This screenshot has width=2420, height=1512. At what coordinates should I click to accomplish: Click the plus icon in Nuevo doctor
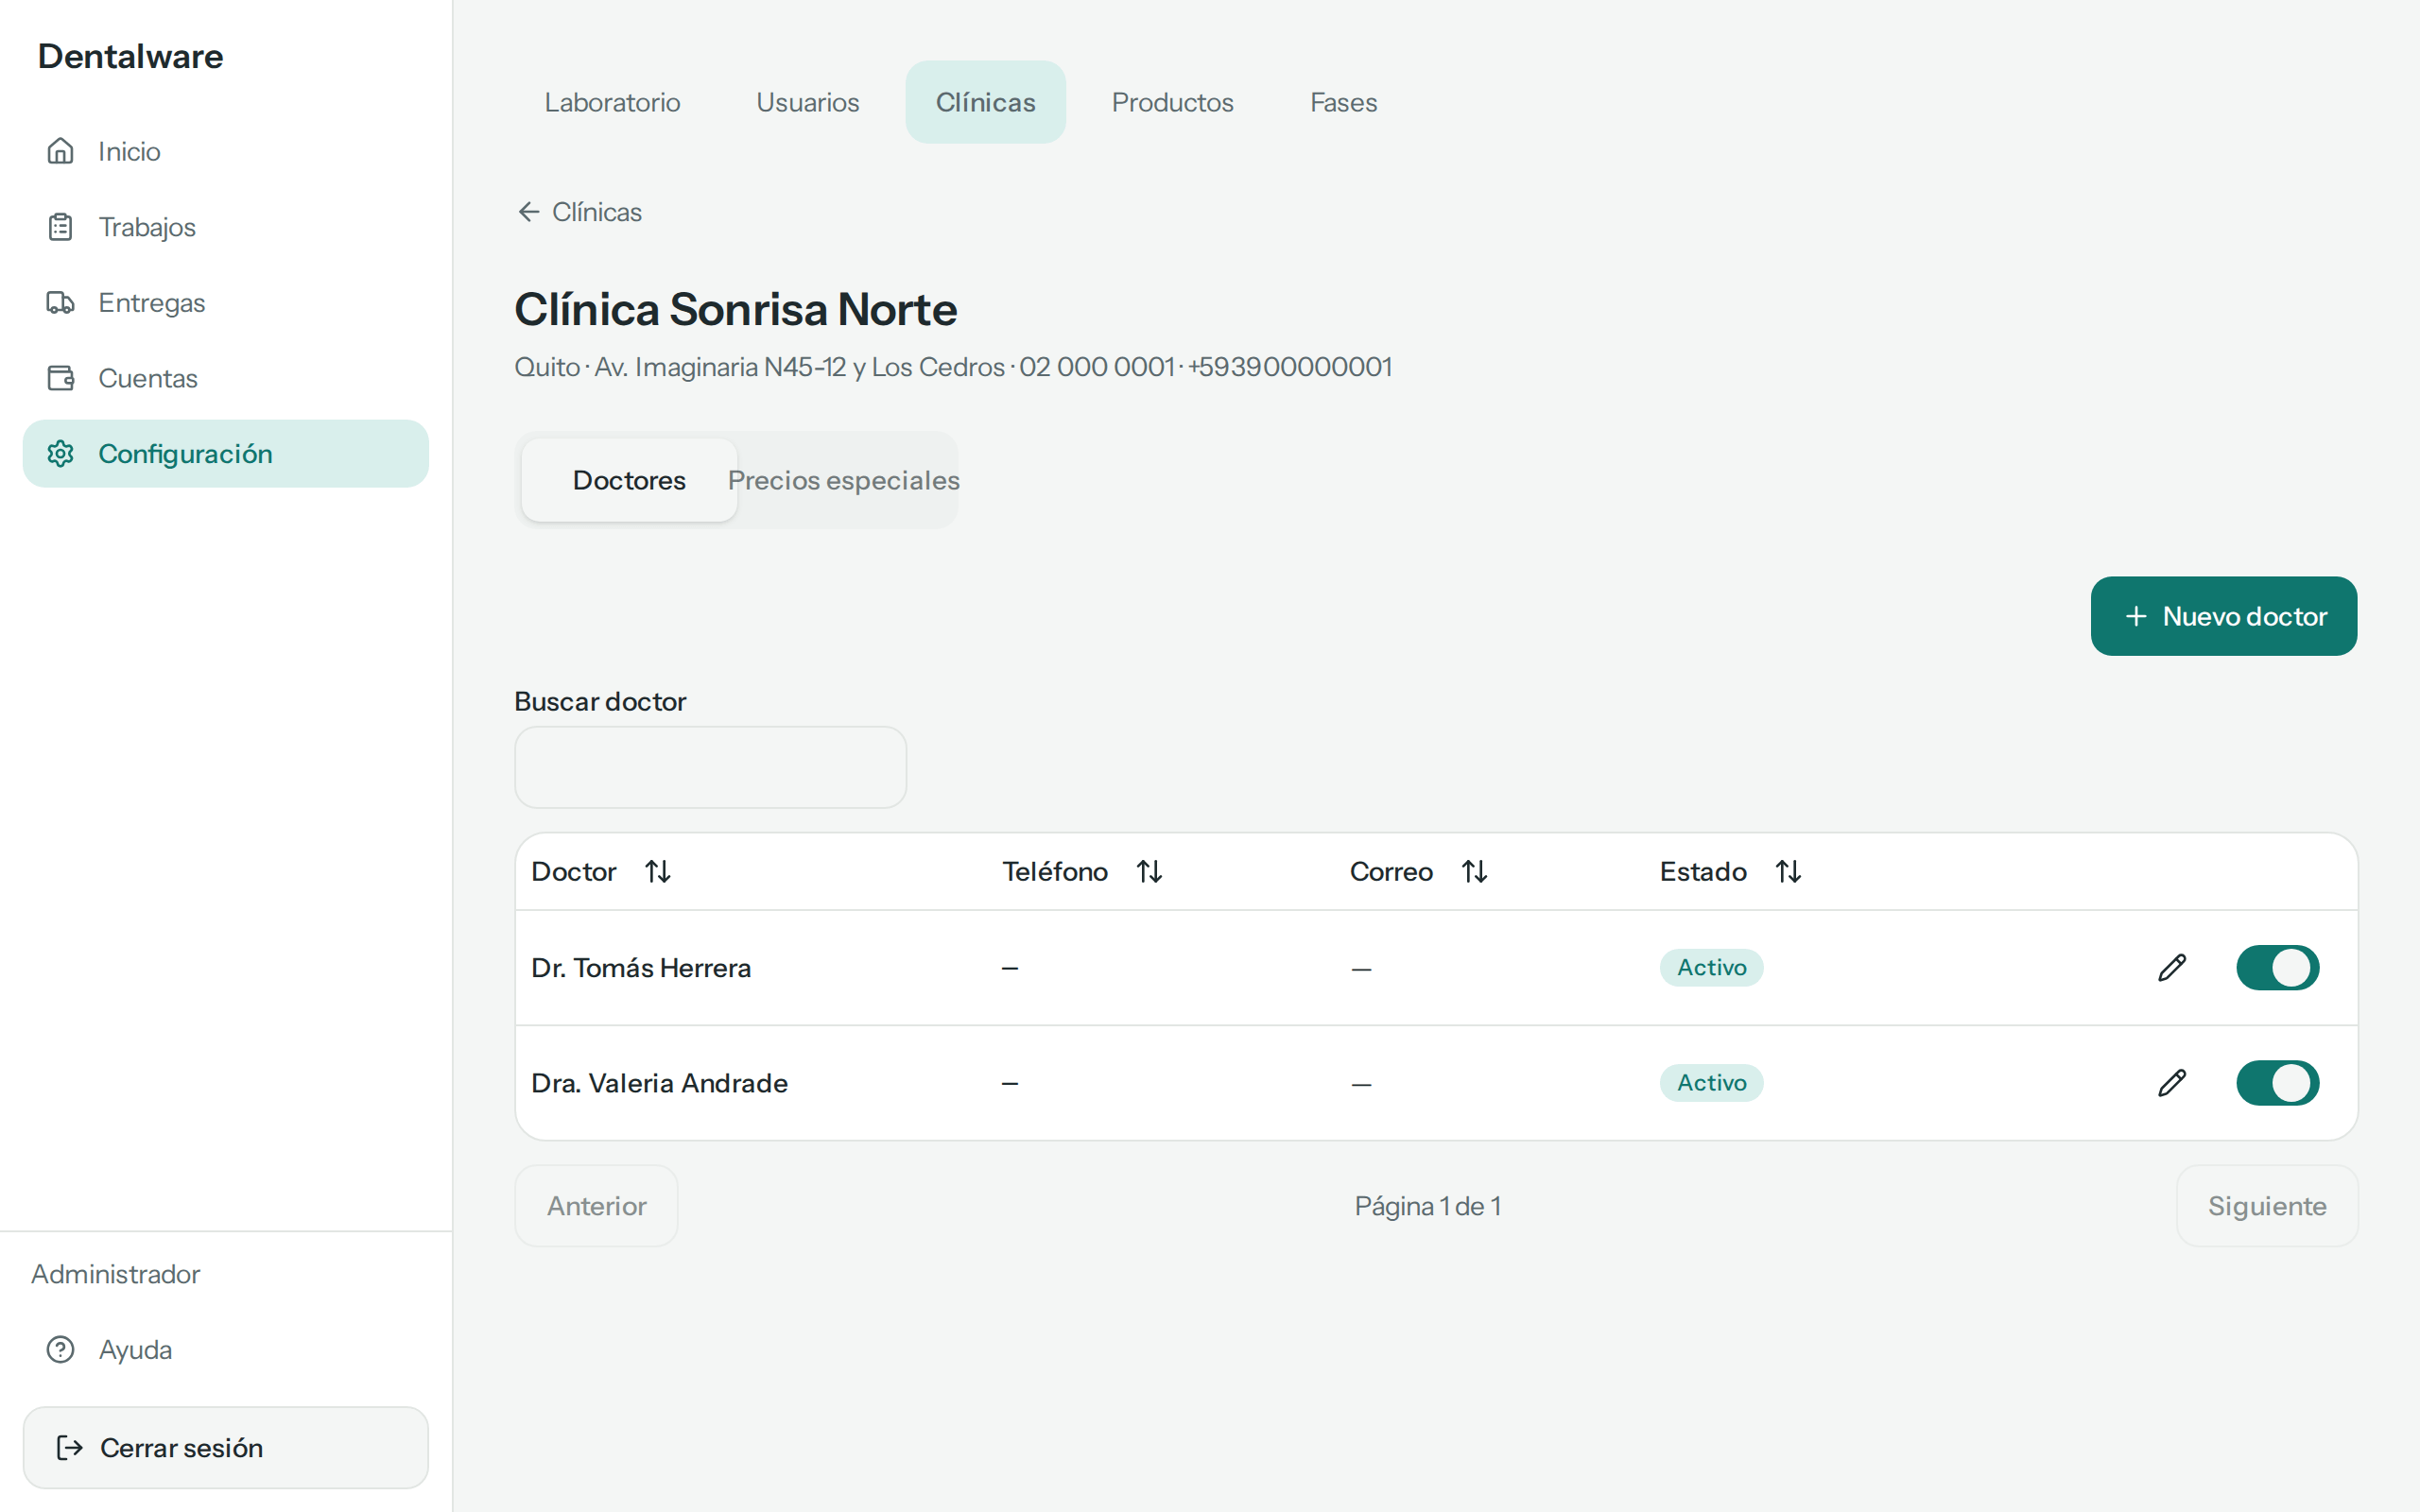[x=2136, y=616]
